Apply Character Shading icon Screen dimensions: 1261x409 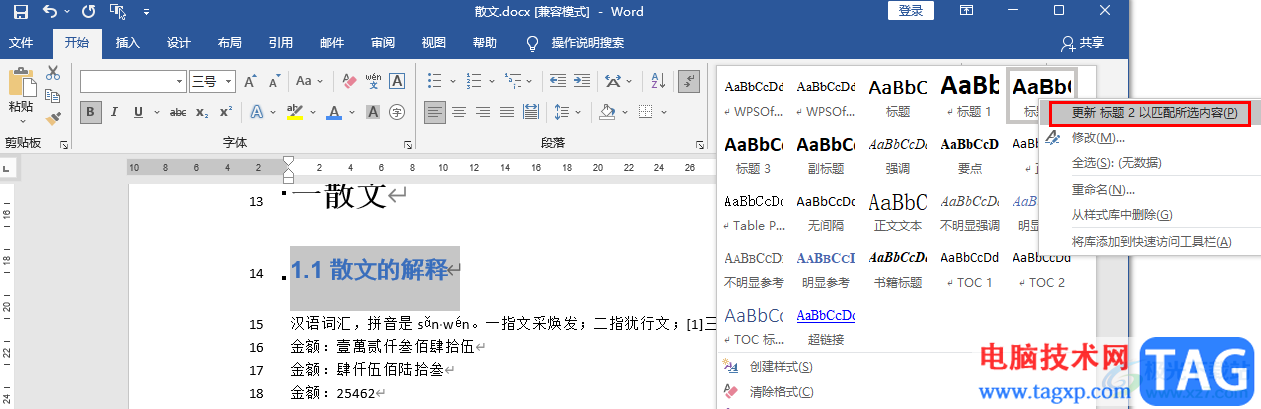(373, 112)
